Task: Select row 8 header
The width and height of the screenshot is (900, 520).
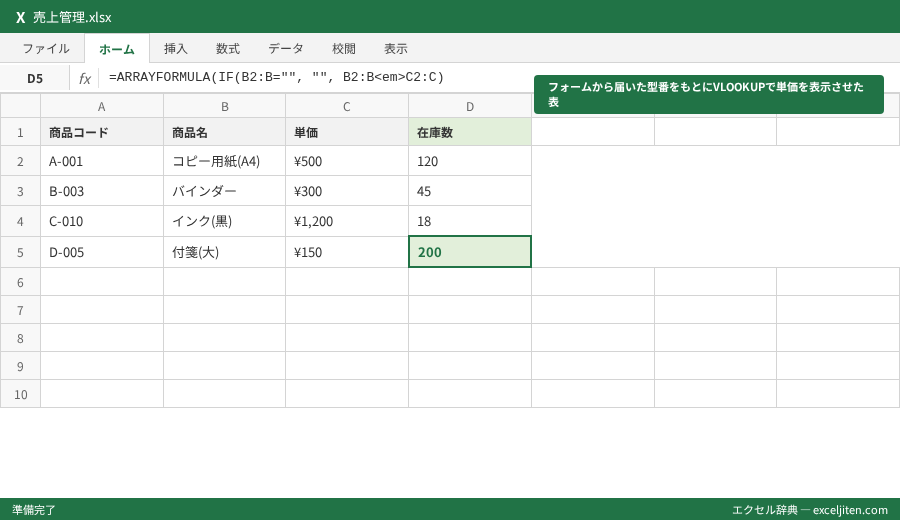Action: coord(20,338)
